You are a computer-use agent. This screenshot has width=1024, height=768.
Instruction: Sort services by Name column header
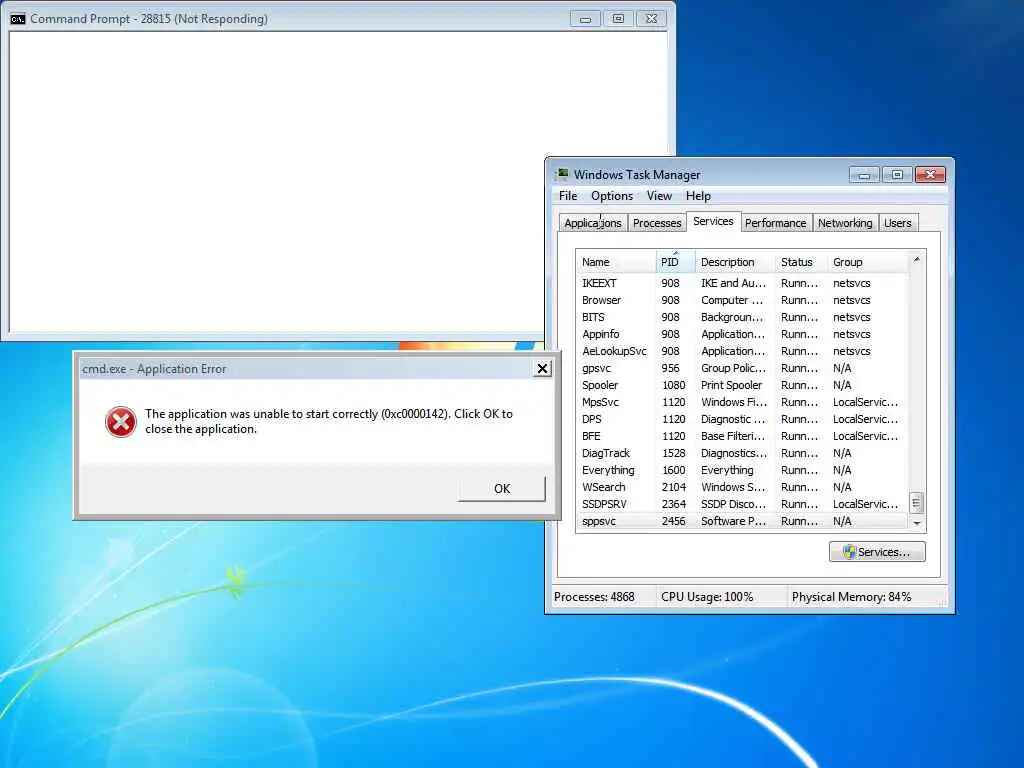click(x=616, y=262)
